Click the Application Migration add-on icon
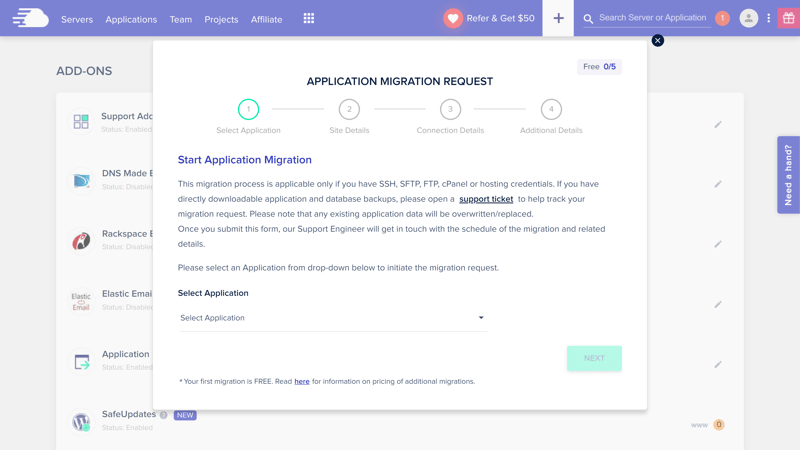The height and width of the screenshot is (450, 800). pyautogui.click(x=81, y=362)
